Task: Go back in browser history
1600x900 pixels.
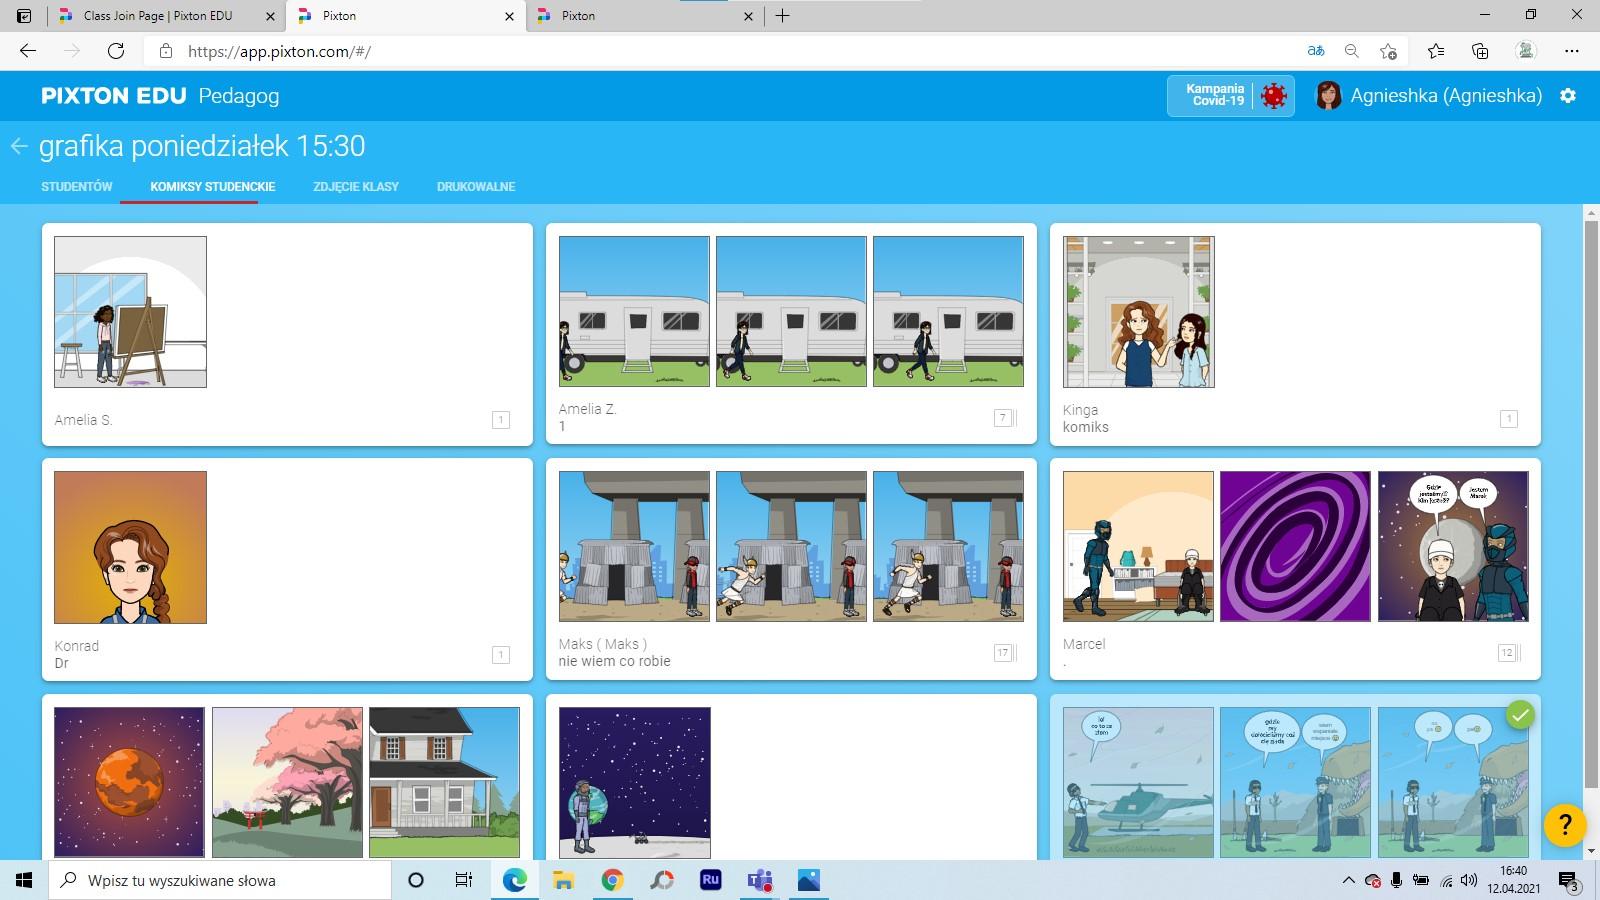Action: [28, 51]
